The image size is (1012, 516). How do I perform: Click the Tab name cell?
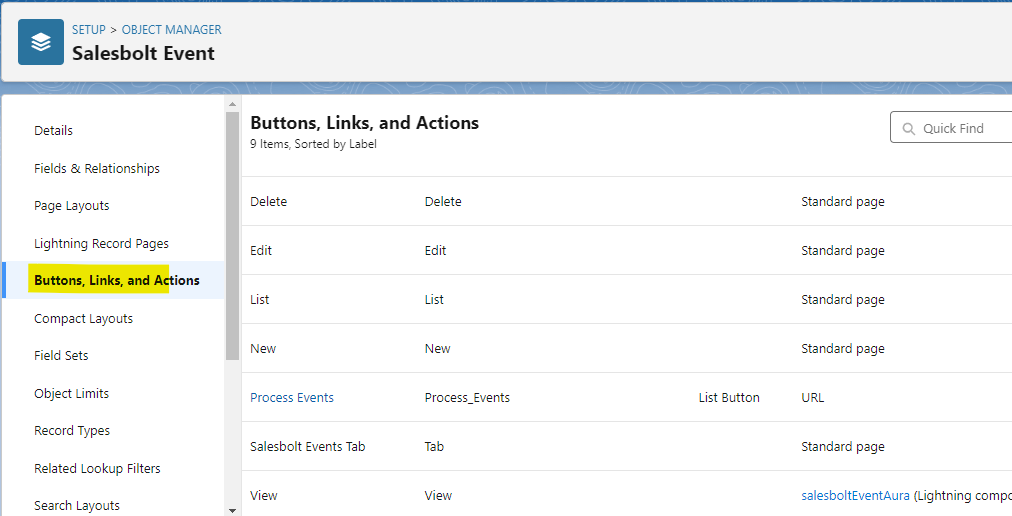pyautogui.click(x=434, y=447)
